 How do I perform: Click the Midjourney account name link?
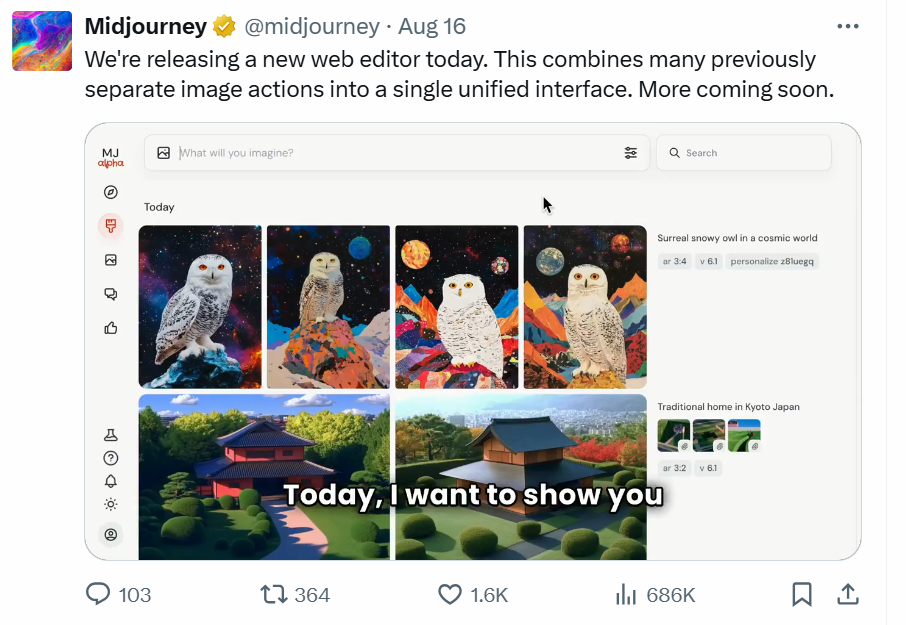tap(145, 27)
